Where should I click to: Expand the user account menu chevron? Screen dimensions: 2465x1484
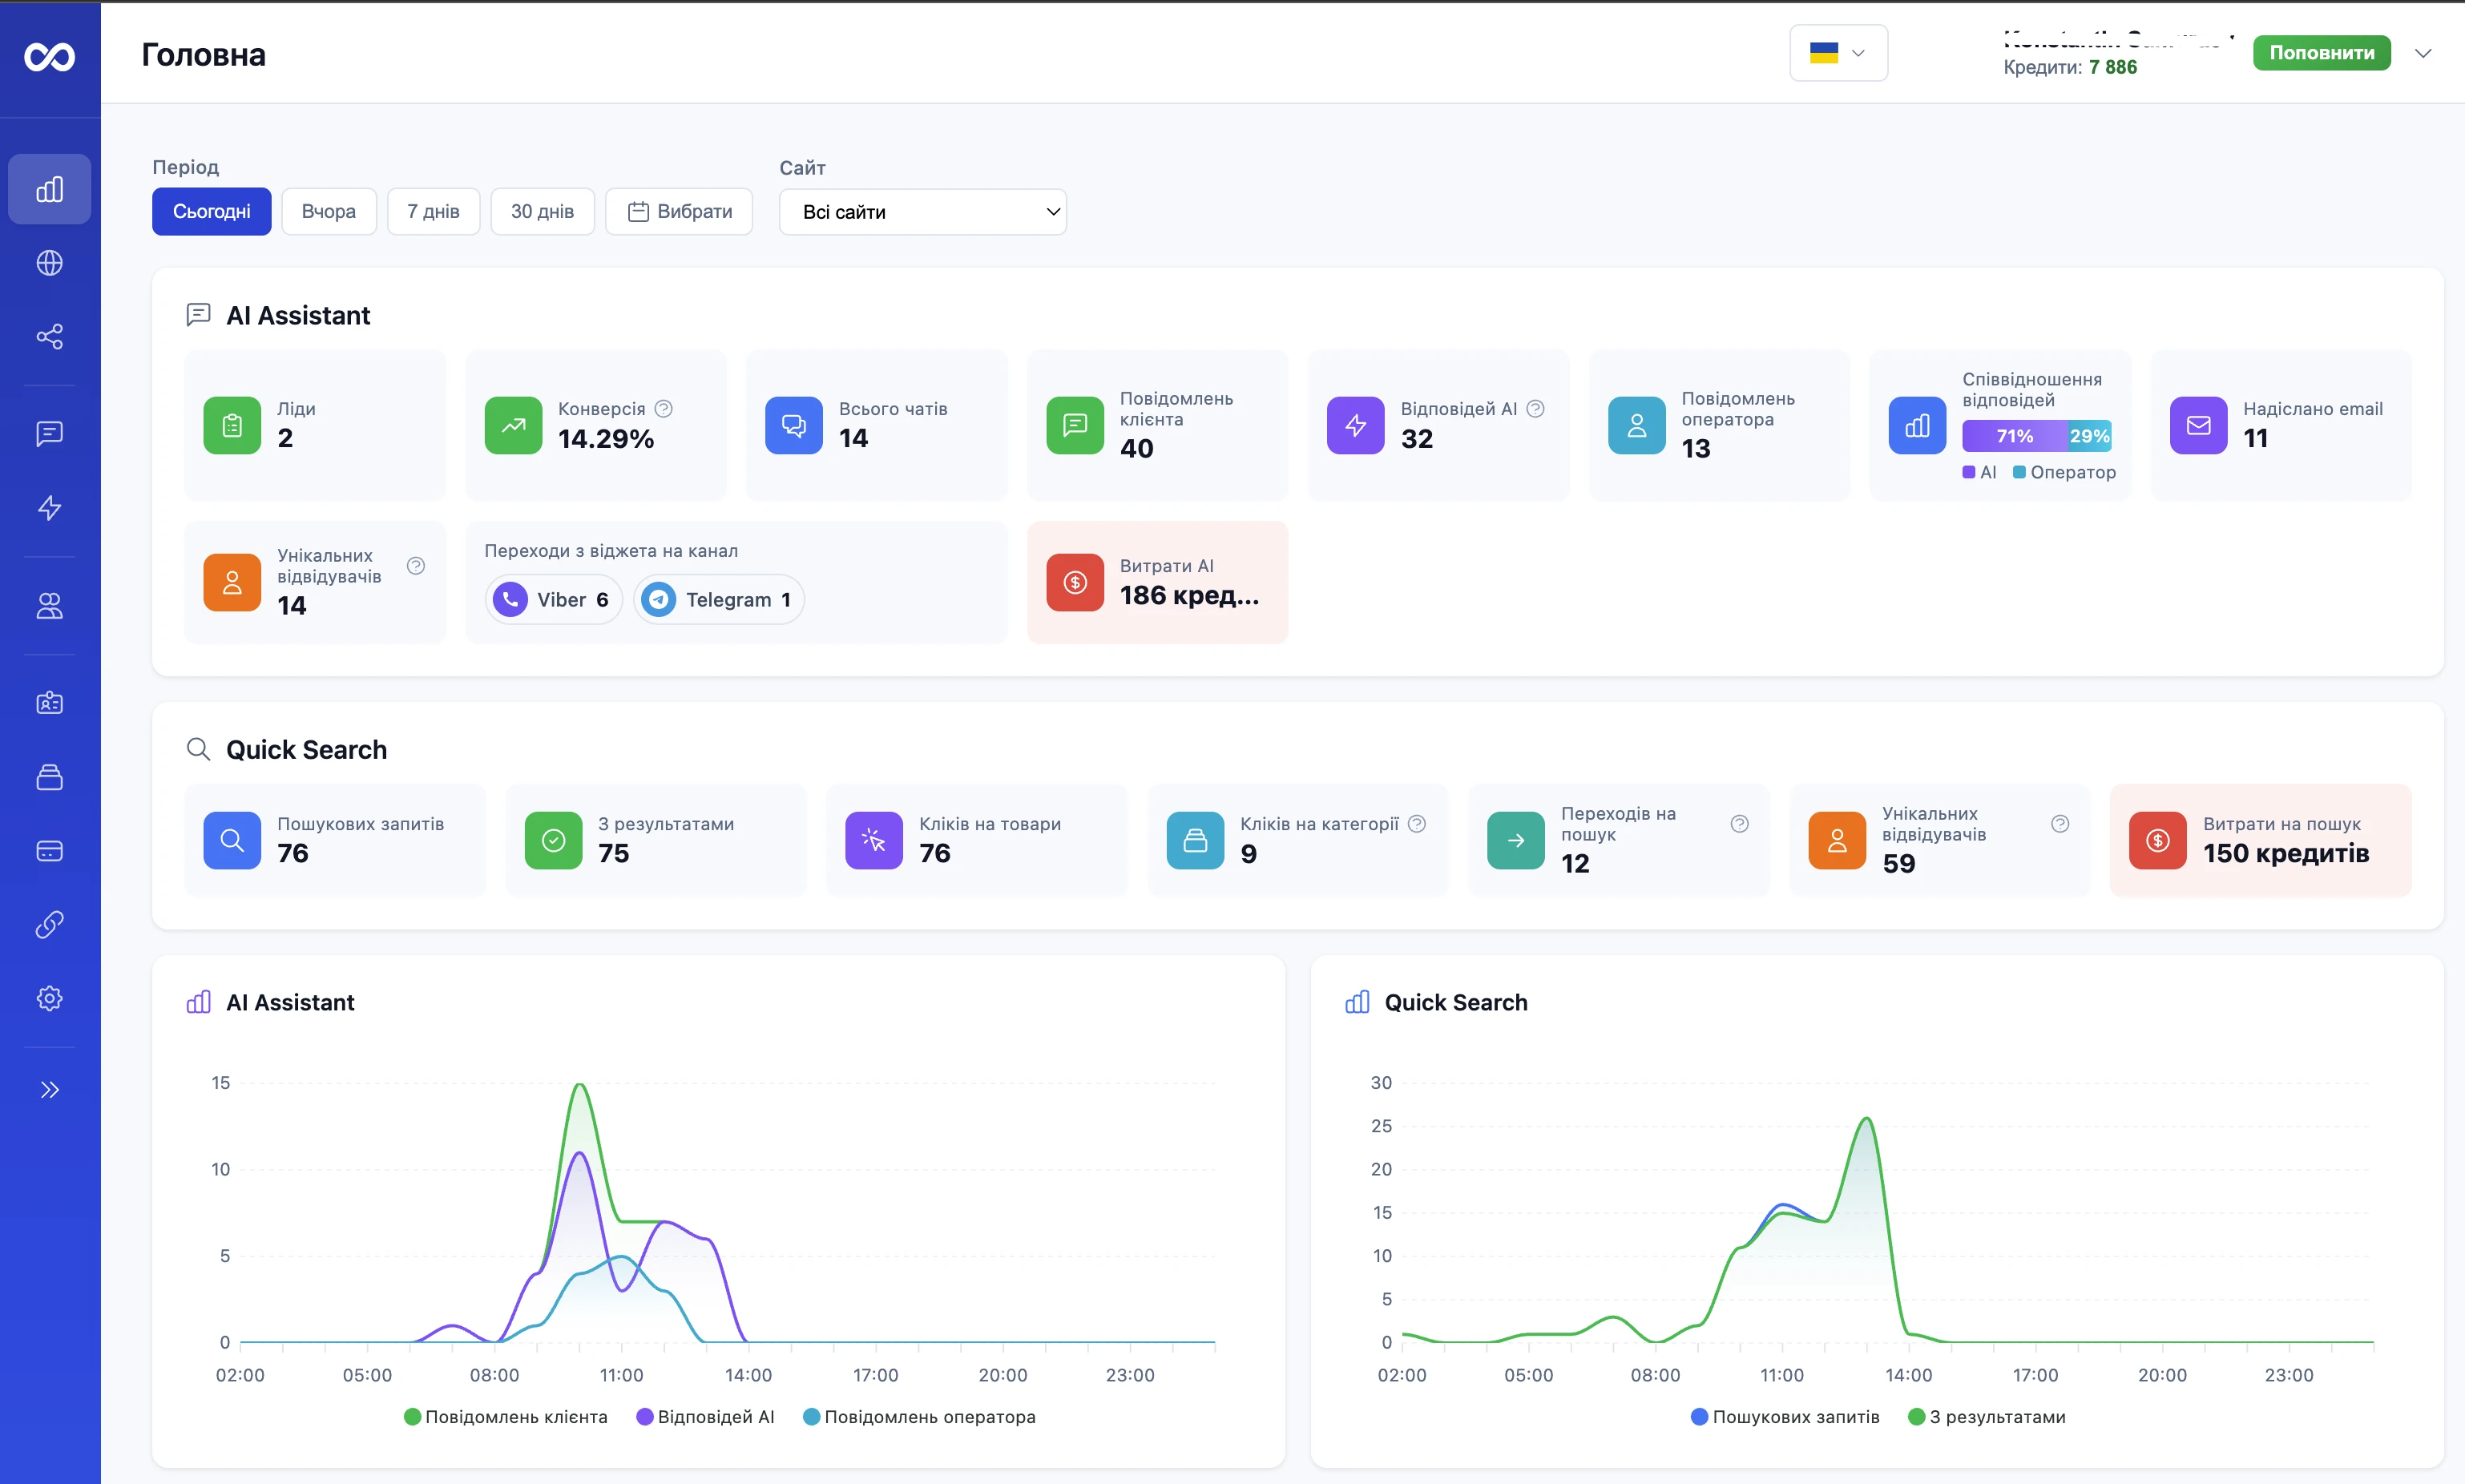(x=2423, y=53)
